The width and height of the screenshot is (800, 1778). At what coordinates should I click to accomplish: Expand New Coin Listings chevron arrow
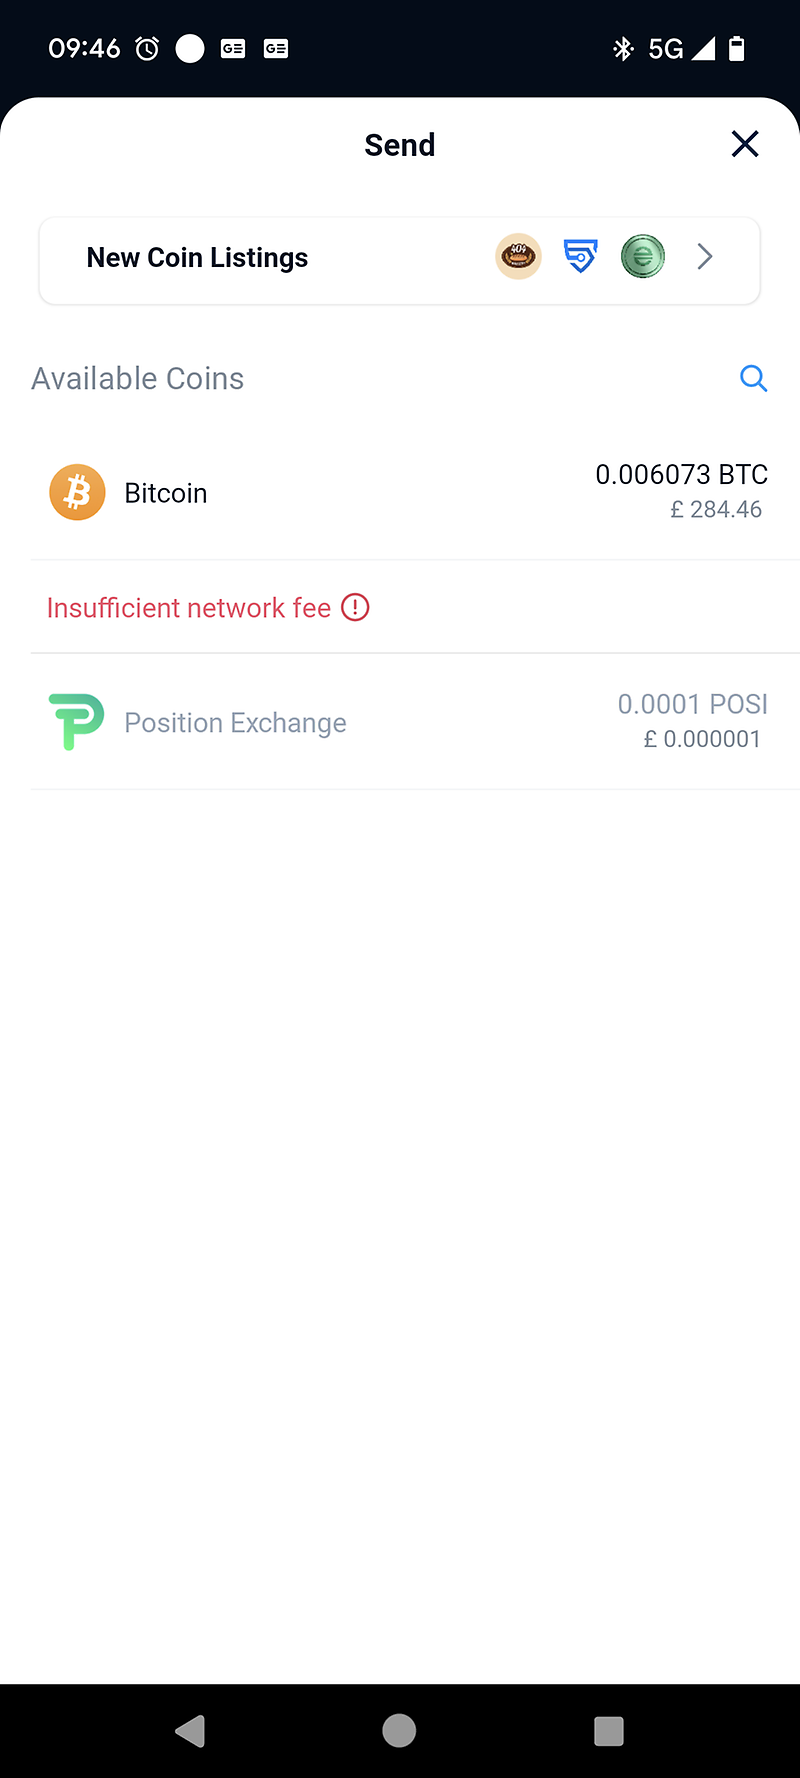click(x=705, y=257)
